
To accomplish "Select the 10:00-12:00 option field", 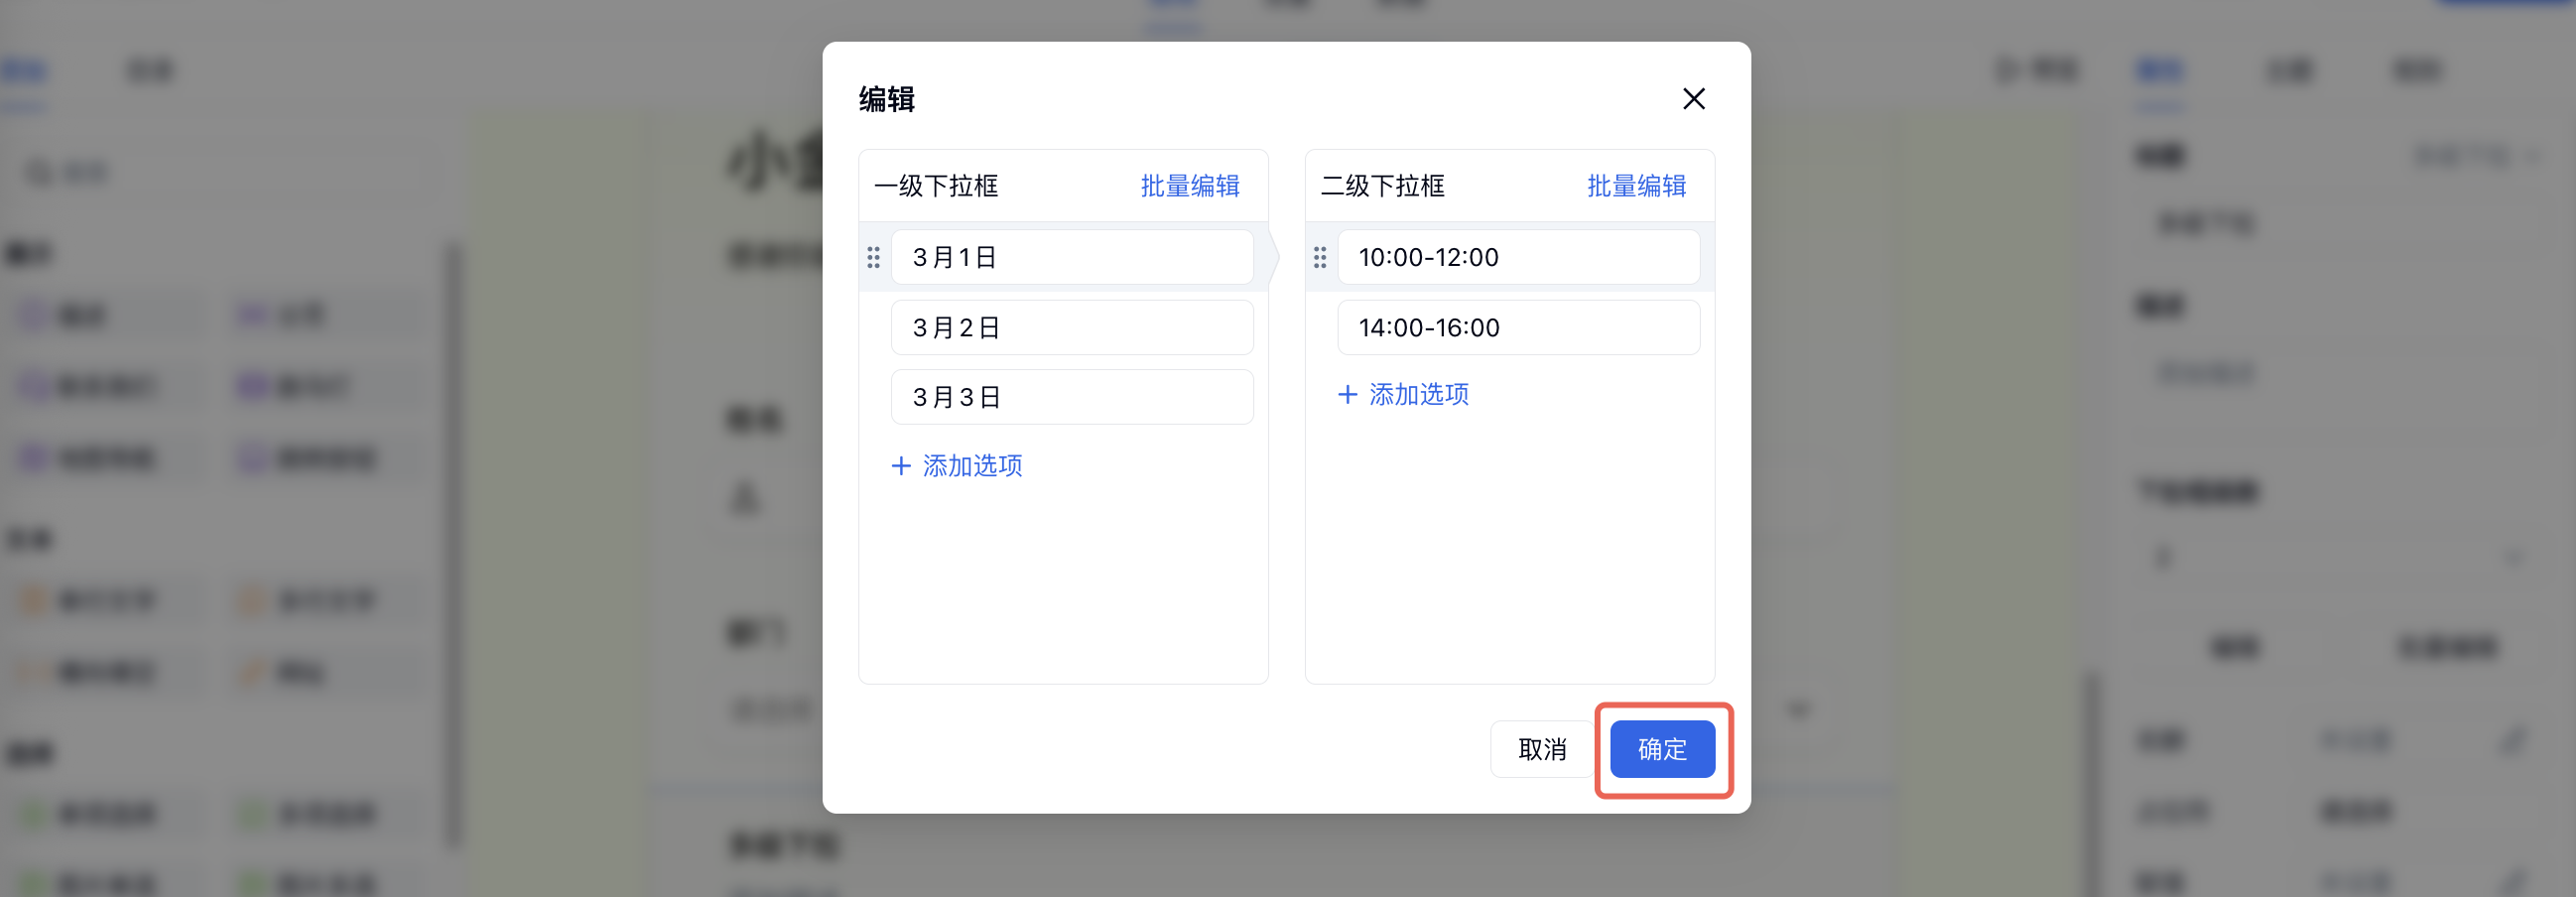I will [1518, 257].
